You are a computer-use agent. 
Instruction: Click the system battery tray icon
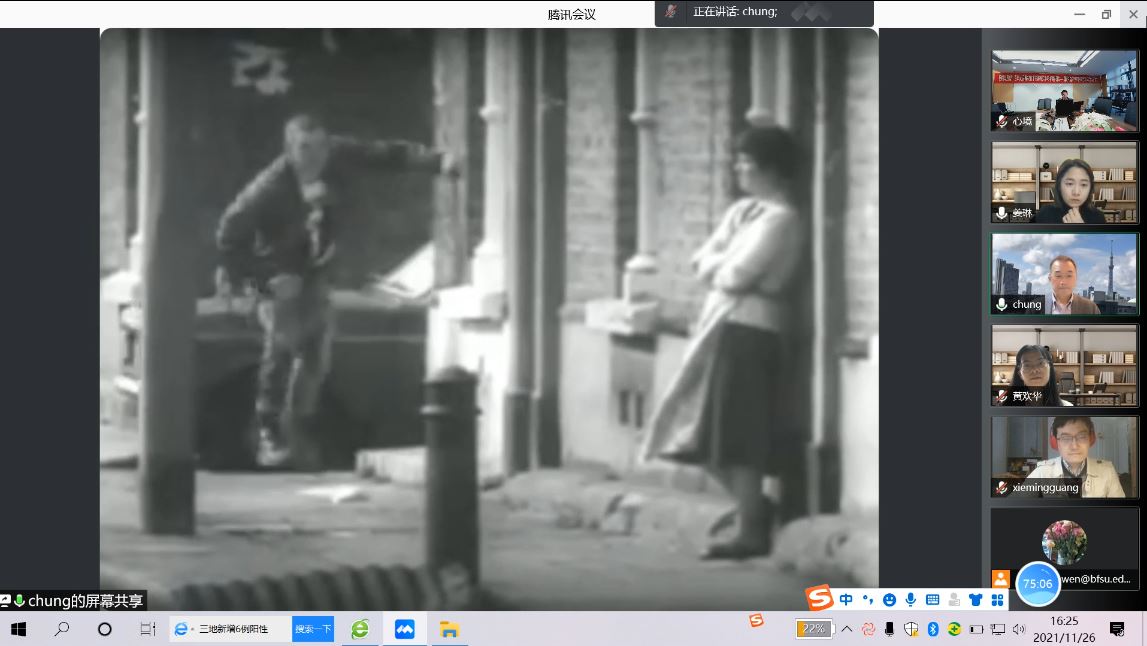click(x=976, y=629)
